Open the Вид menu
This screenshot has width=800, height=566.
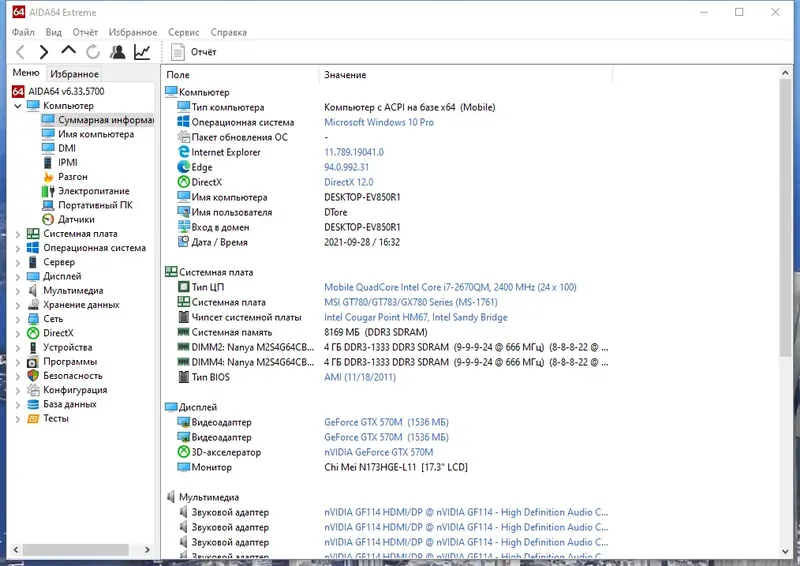(53, 32)
